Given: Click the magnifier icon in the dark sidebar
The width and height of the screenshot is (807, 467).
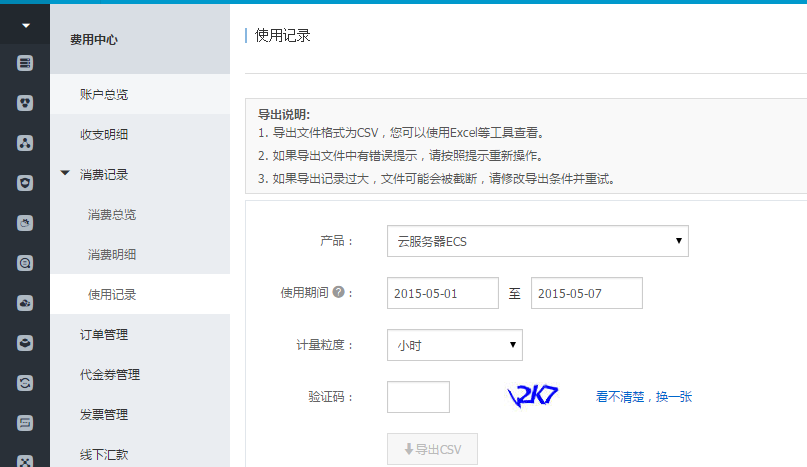Looking at the screenshot, I should 25,263.
